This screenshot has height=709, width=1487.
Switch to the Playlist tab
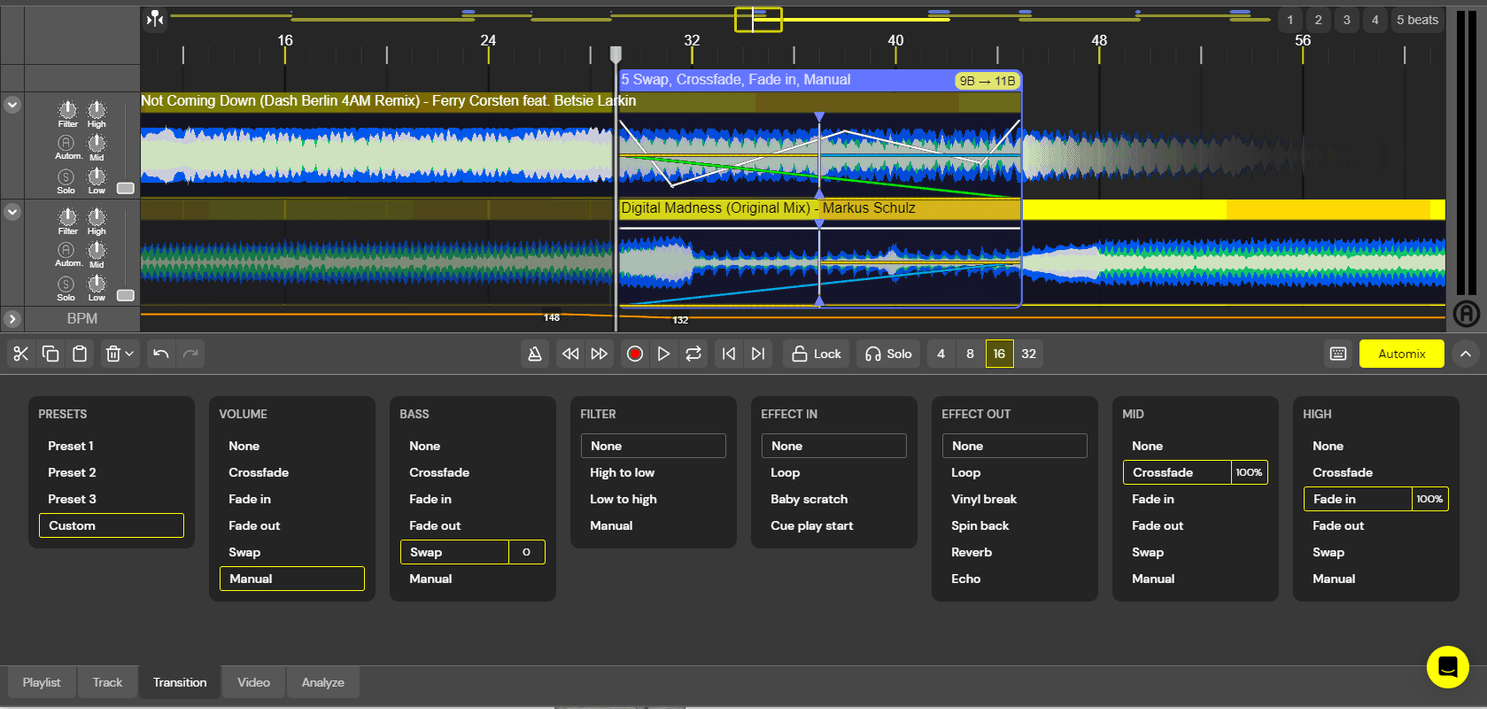click(42, 682)
